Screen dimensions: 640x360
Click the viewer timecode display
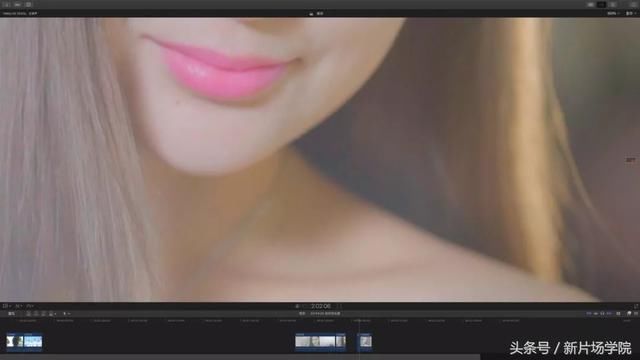pos(320,306)
